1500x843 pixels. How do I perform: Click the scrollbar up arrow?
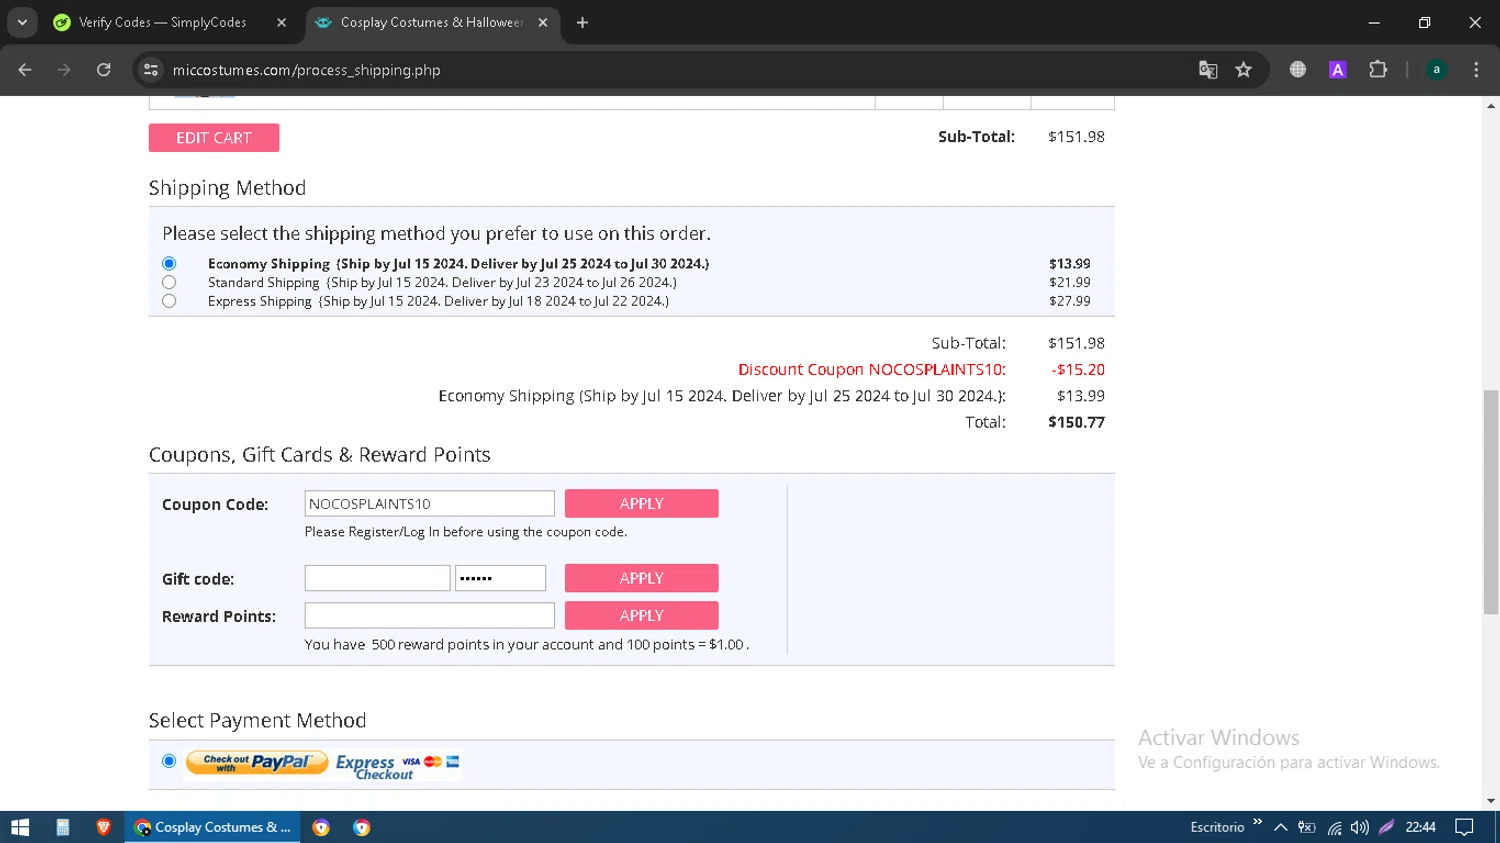1491,105
